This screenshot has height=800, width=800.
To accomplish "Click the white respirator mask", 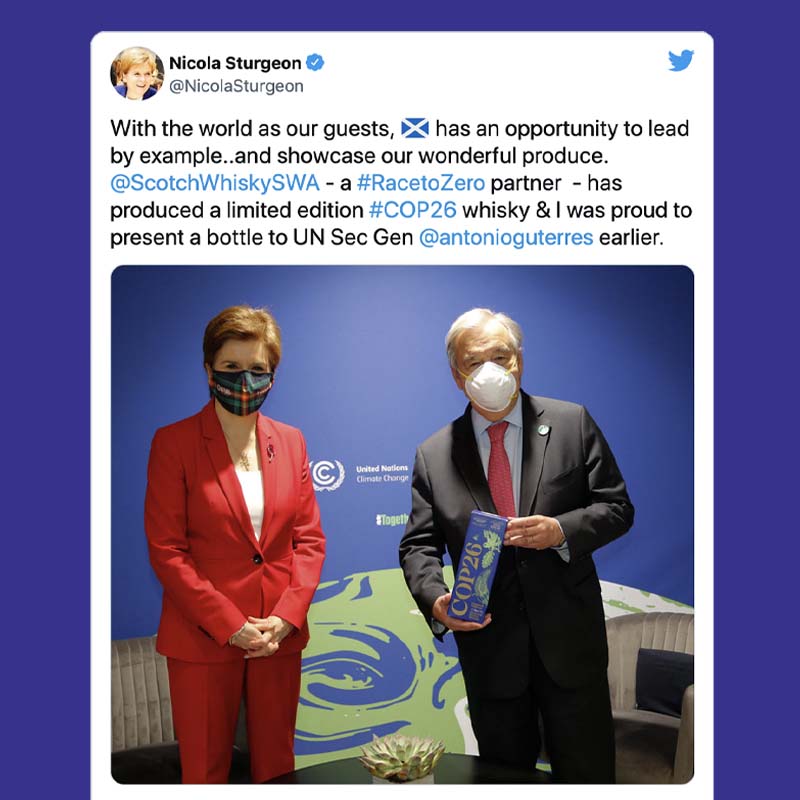I will tap(489, 386).
